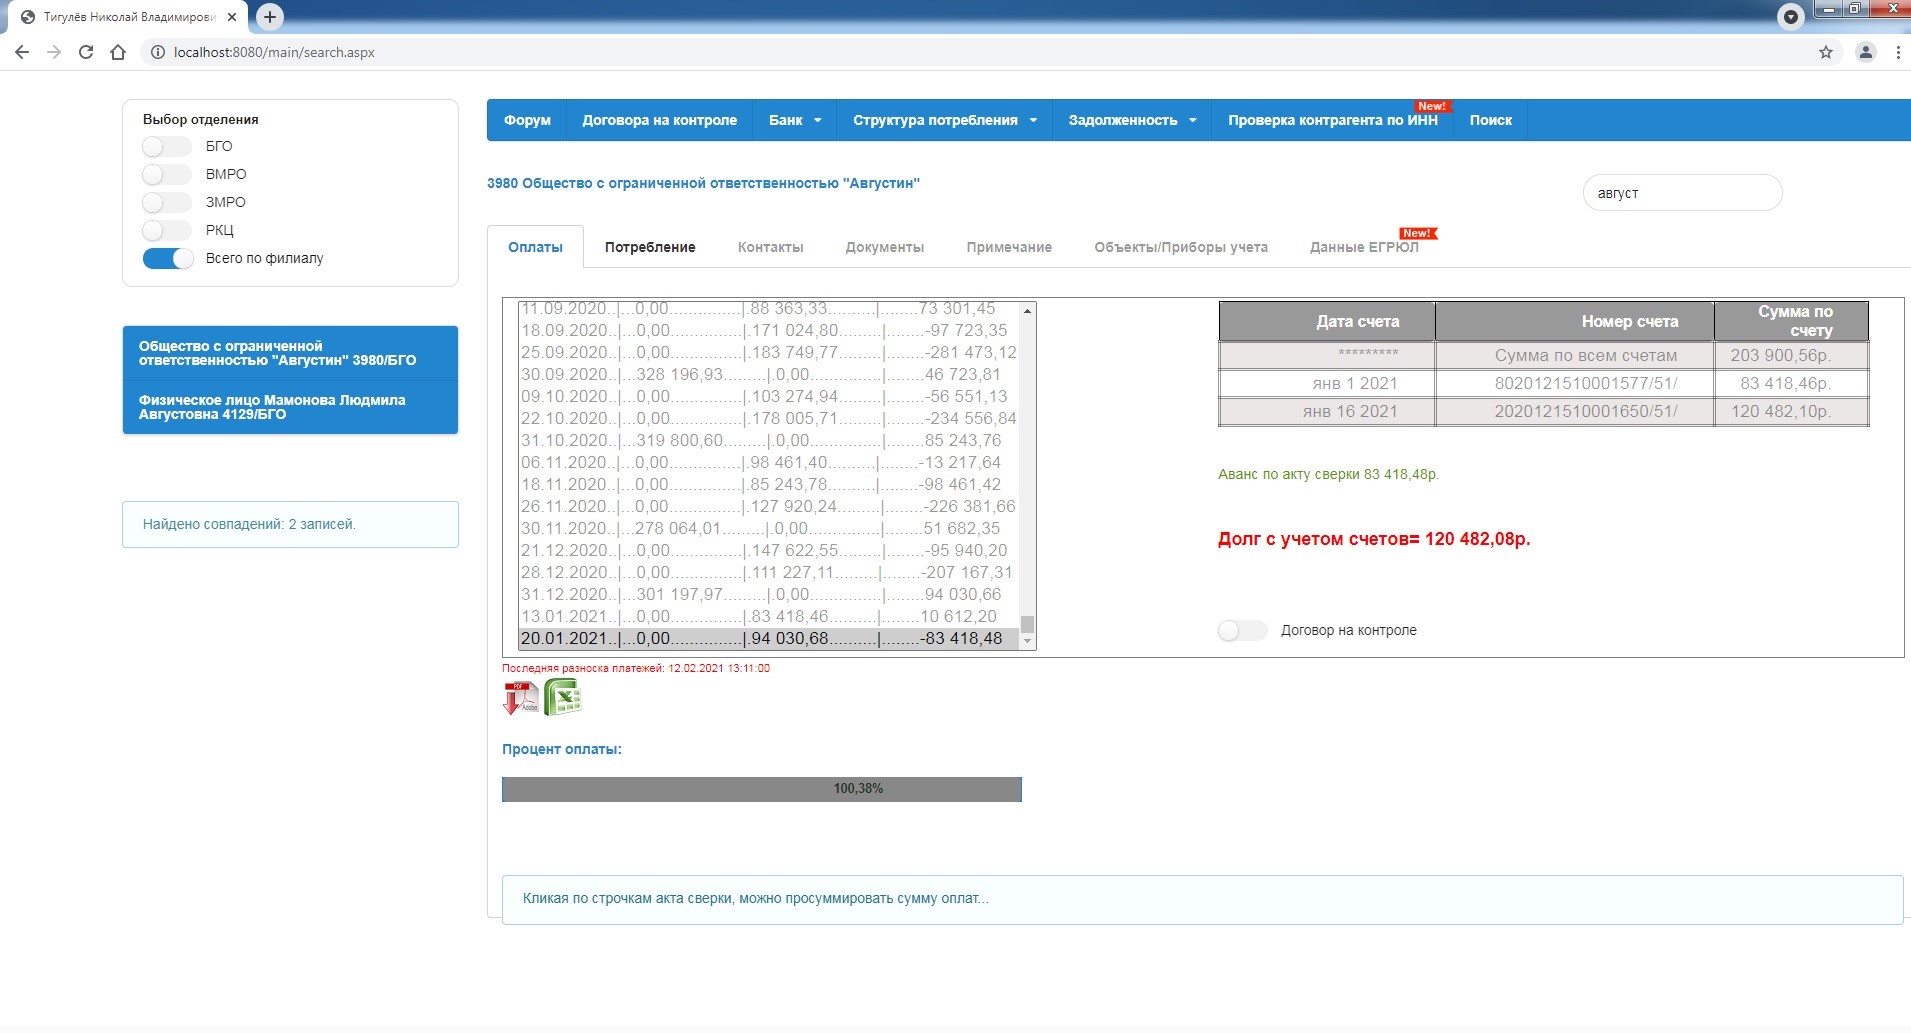Image resolution: width=1911 pixels, height=1033 pixels.
Task: Bookmark this page with star icon
Action: 1825,52
